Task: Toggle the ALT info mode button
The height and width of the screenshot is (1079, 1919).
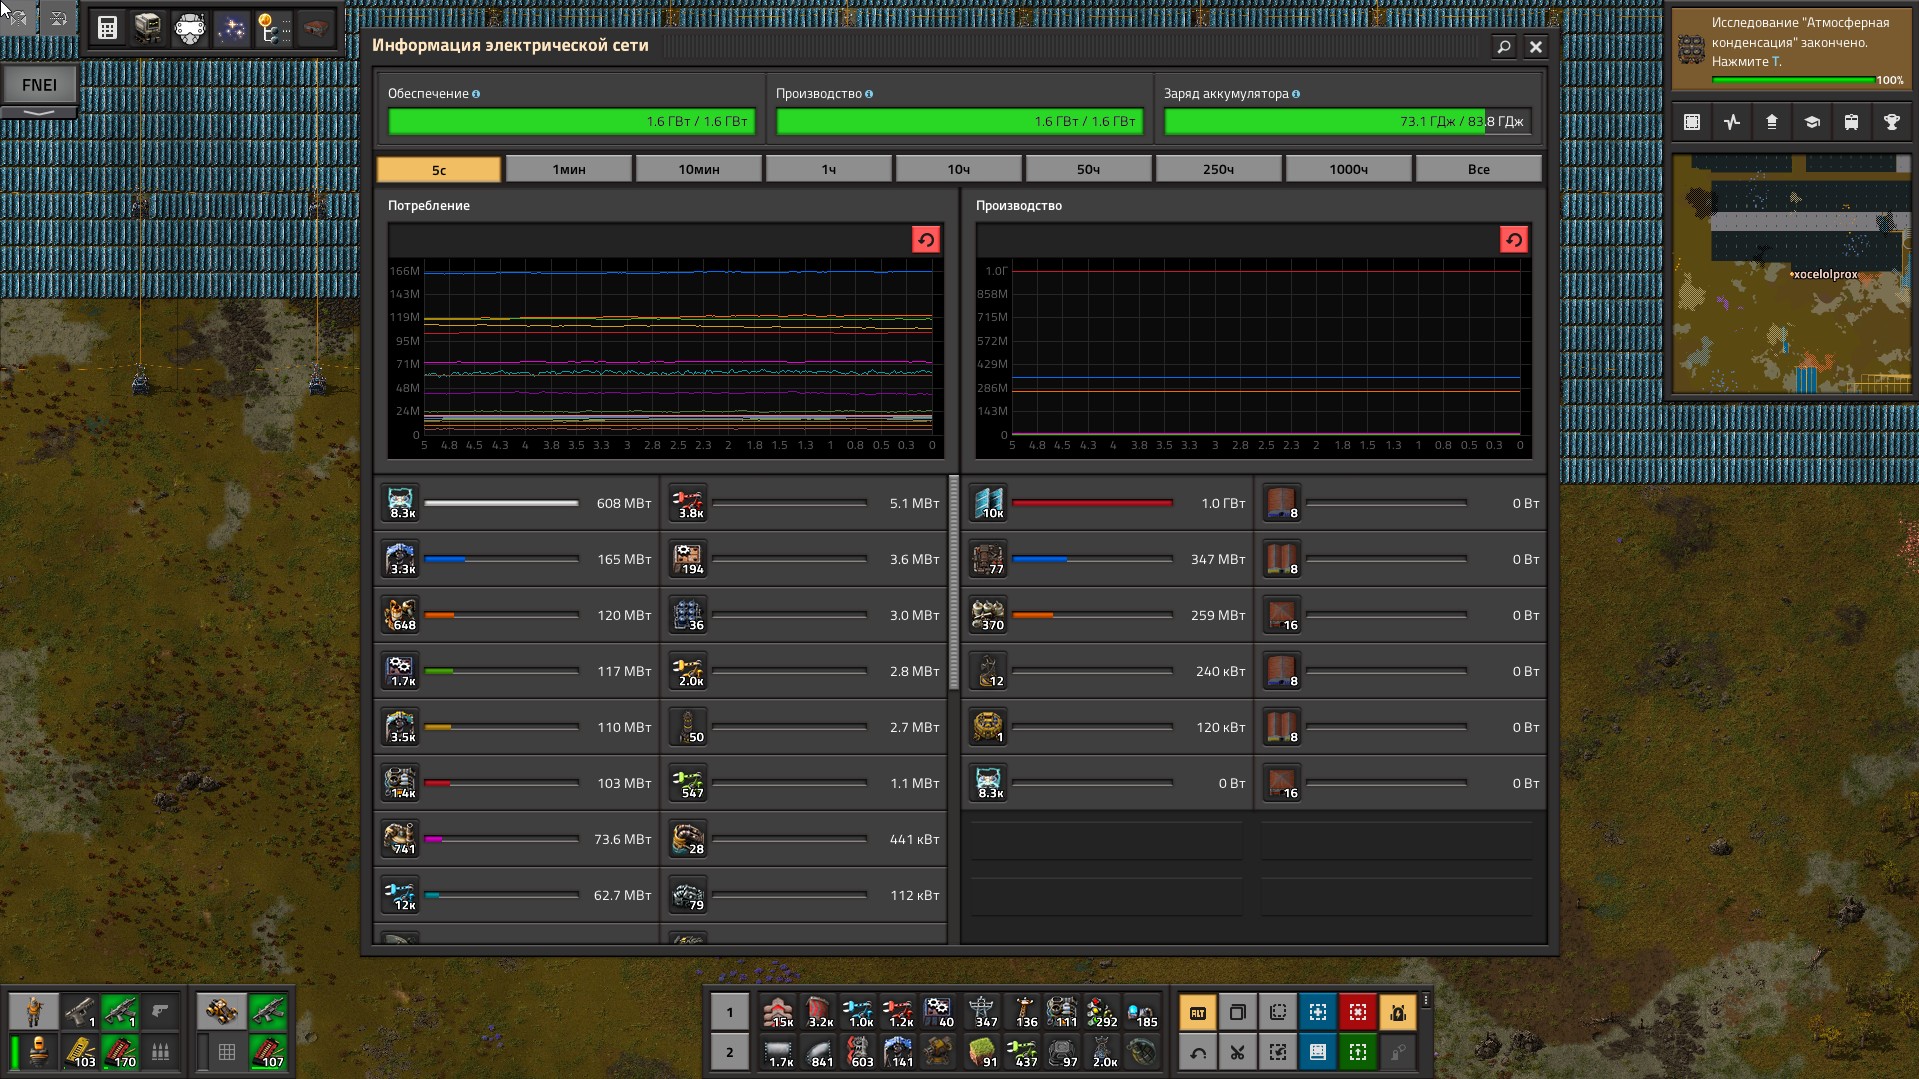Action: click(x=1198, y=1012)
